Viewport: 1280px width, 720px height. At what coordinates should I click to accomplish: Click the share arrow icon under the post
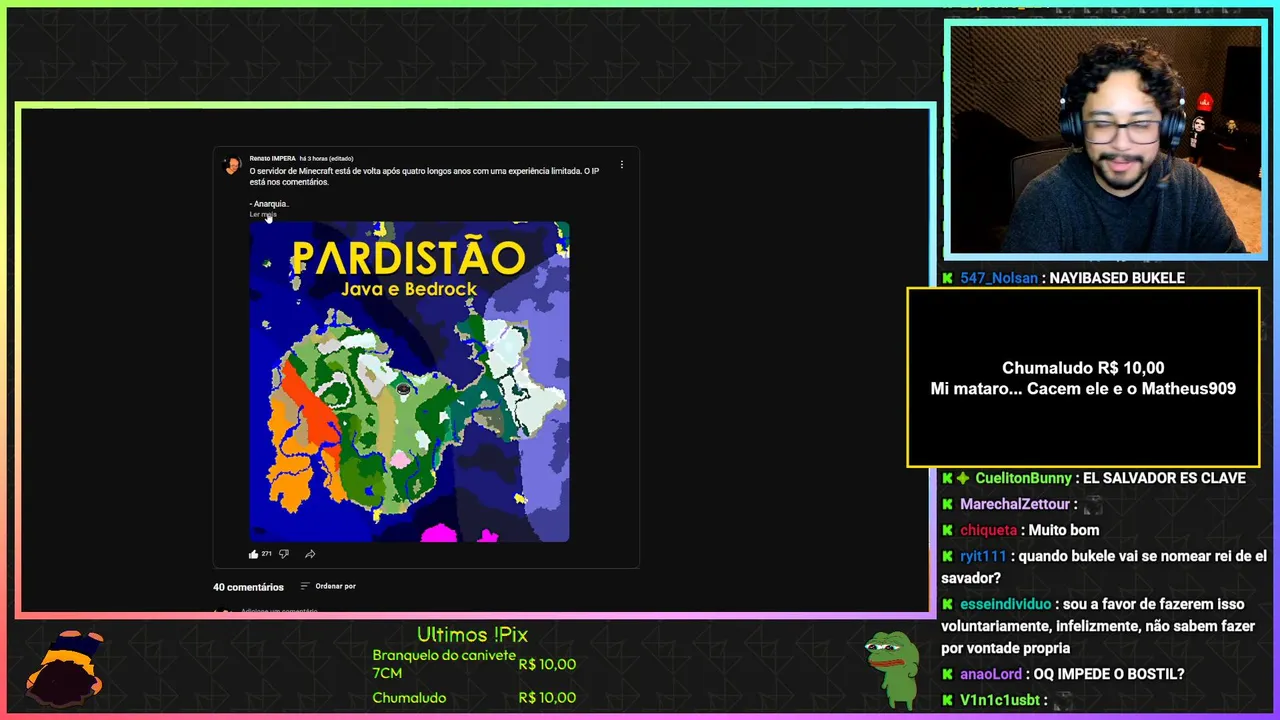(310, 554)
